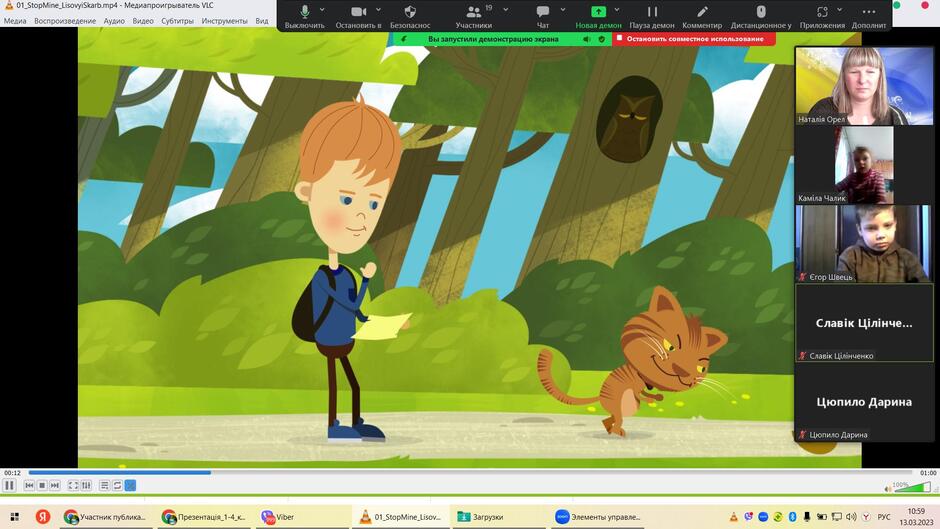This screenshot has height=529, width=940.
Task: Click VLC elapsed time 00:12
Action: click(13, 473)
